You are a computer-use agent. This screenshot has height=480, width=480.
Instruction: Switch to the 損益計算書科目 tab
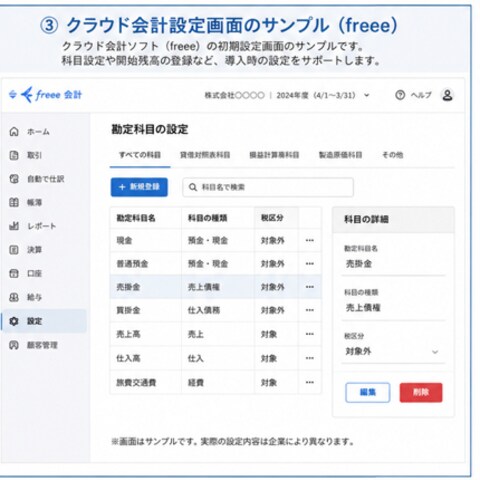pyautogui.click(x=274, y=155)
